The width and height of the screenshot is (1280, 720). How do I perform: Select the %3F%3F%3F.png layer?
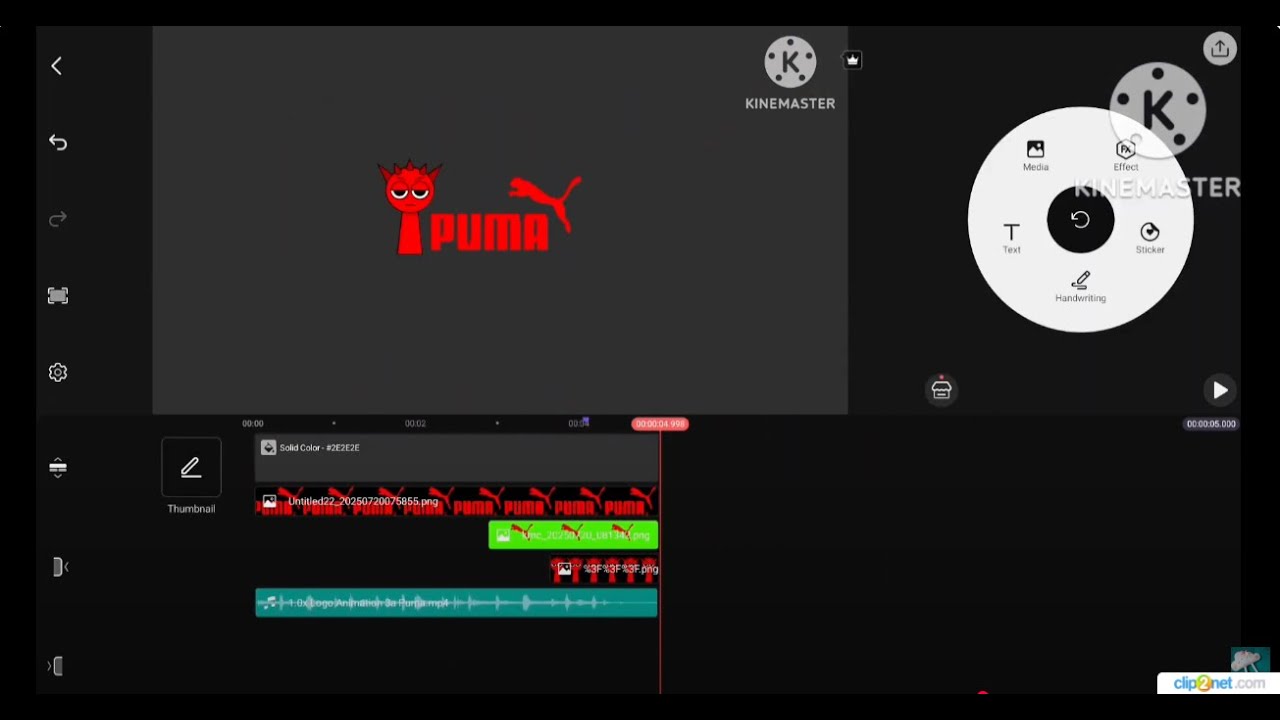pyautogui.click(x=604, y=569)
